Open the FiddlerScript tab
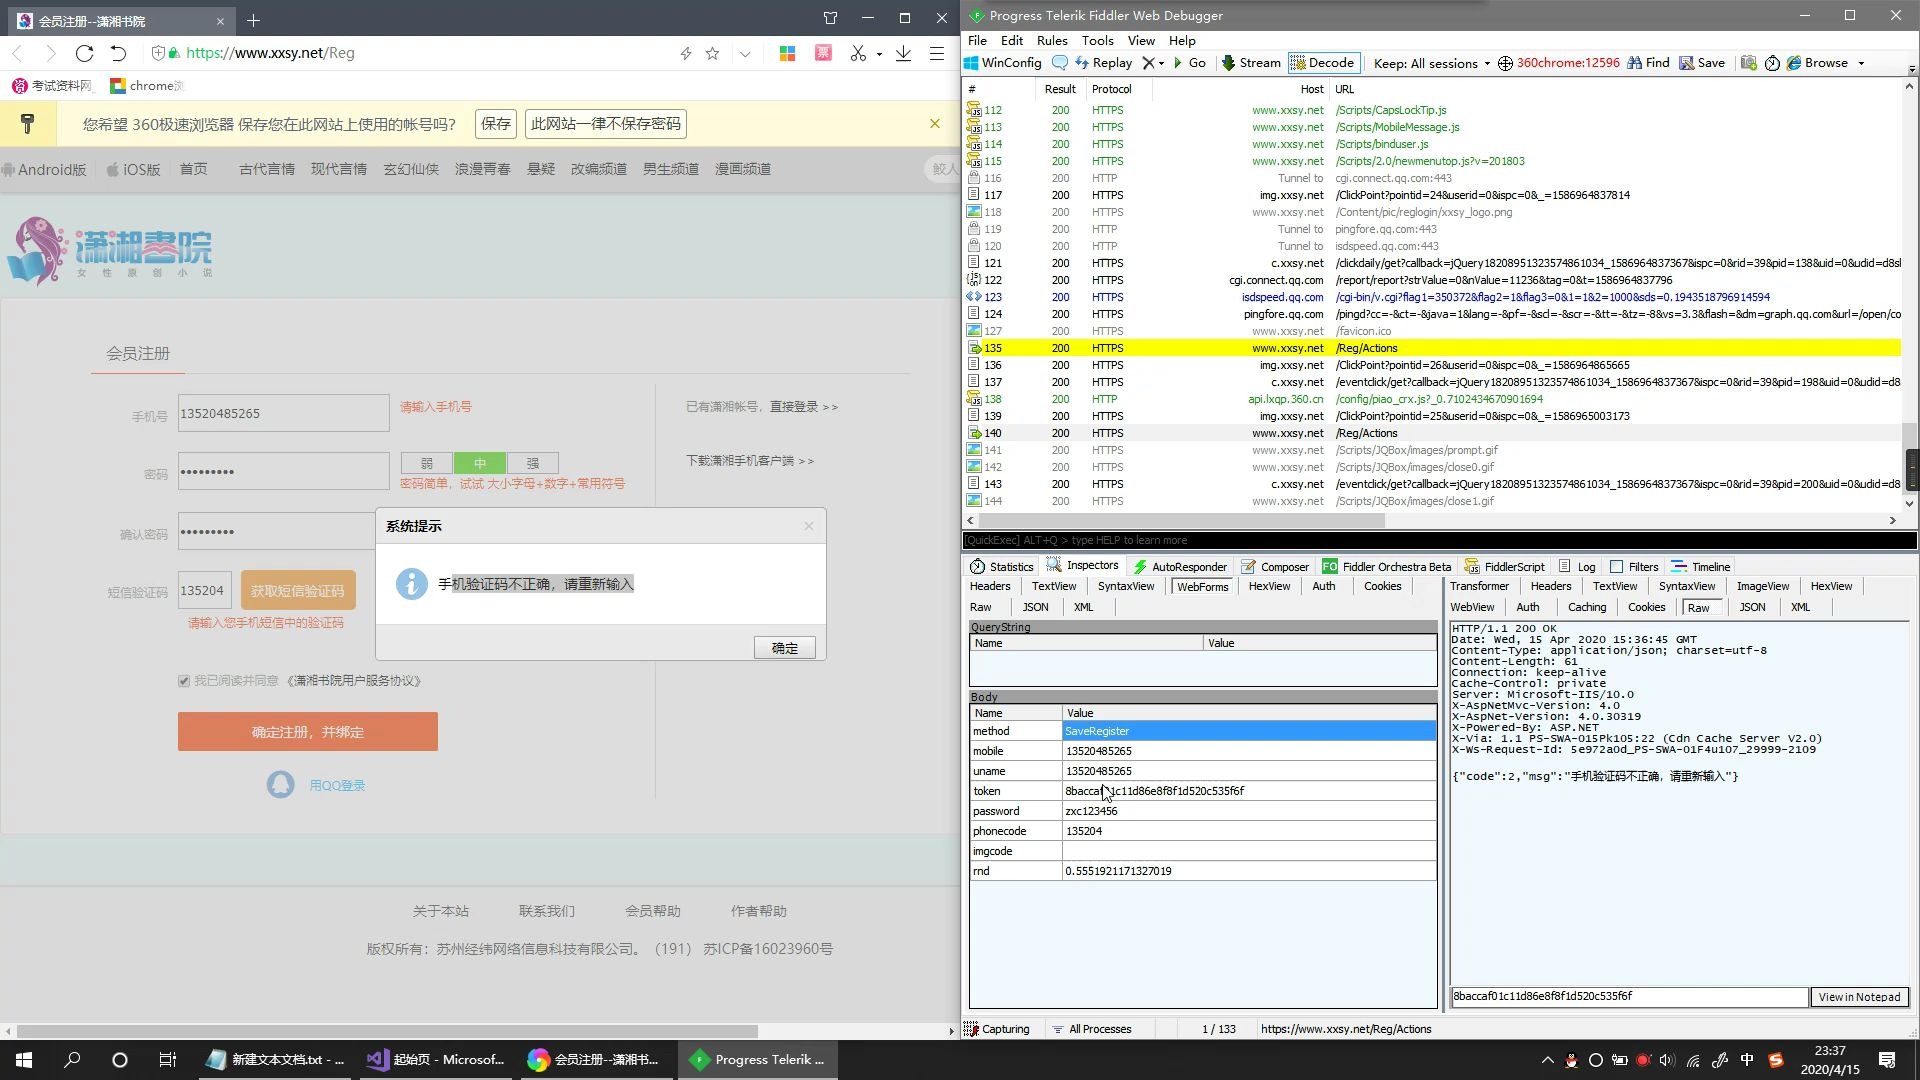The image size is (1920, 1080). coord(1505,566)
